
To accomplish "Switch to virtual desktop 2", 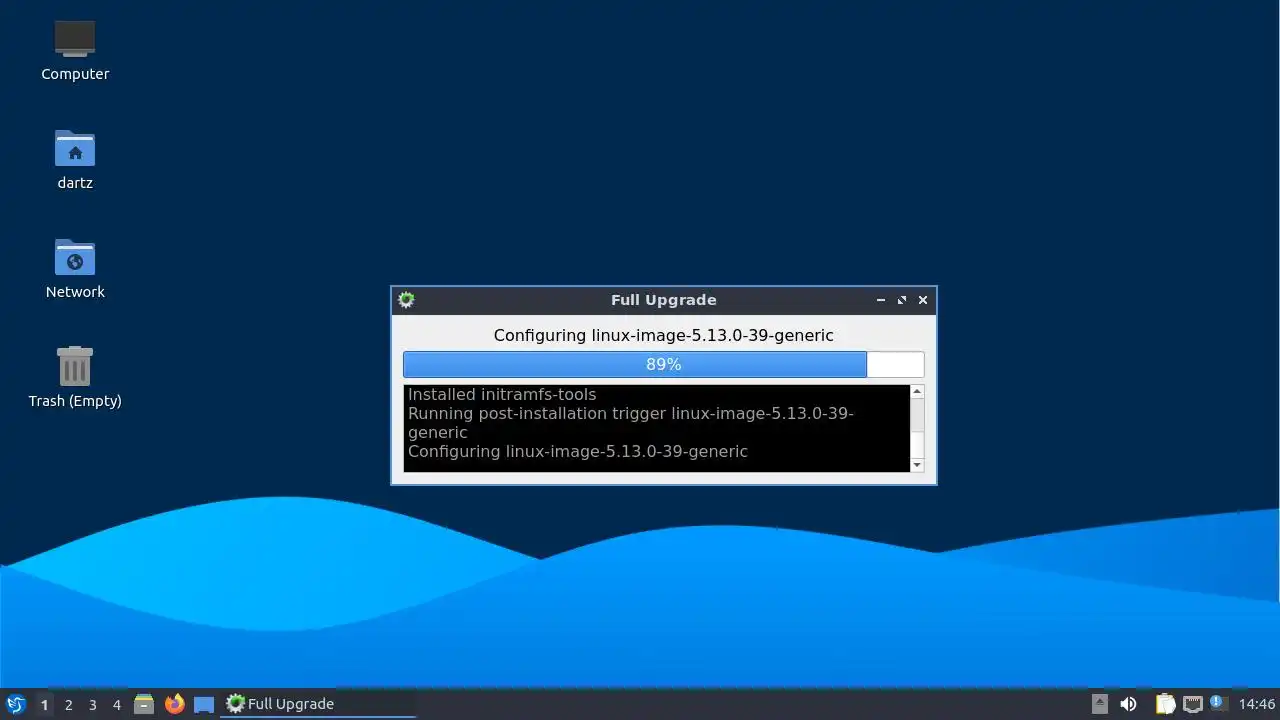I will (68, 704).
